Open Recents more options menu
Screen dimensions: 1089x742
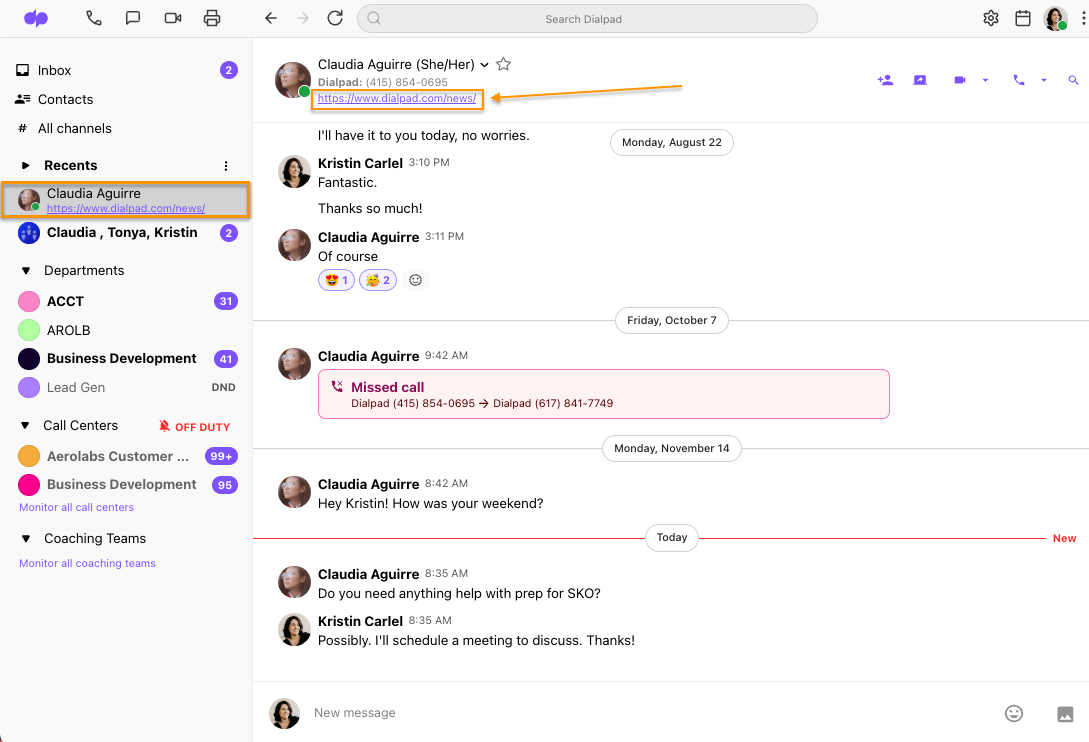[226, 165]
